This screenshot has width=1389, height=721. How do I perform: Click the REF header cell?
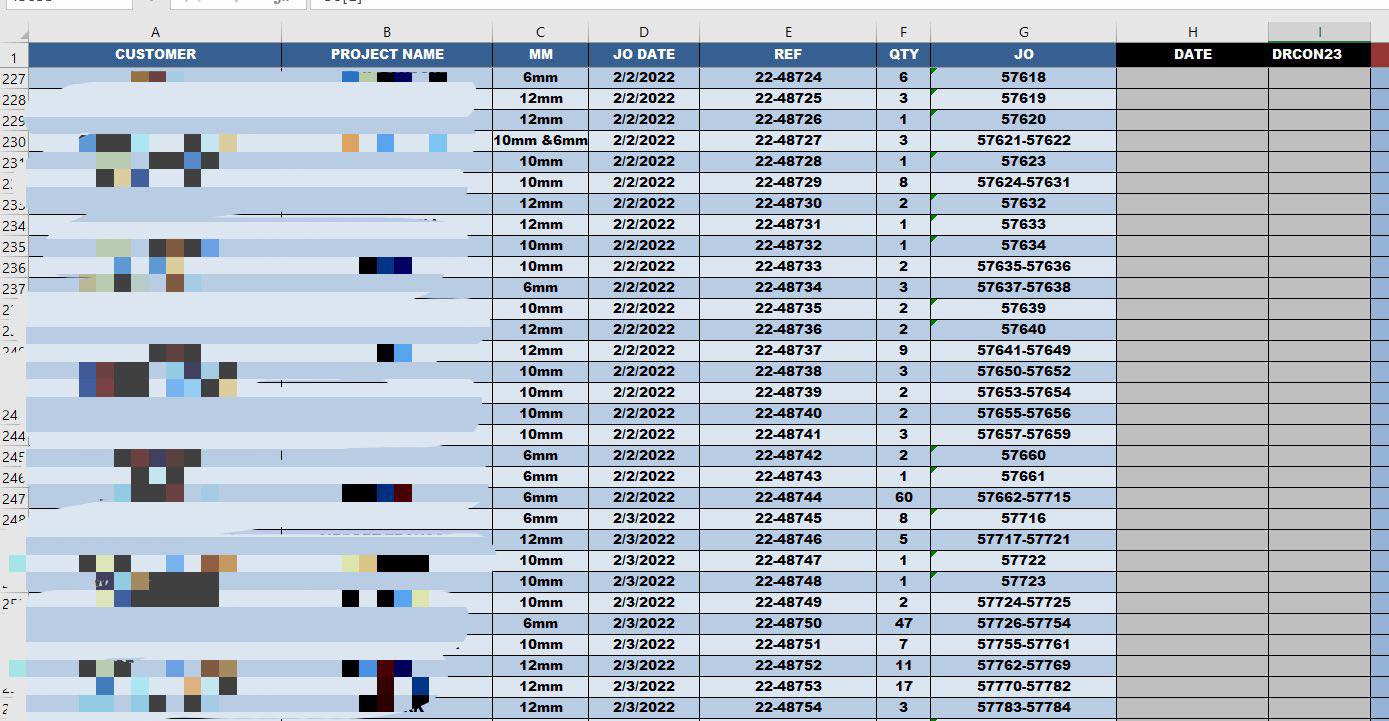point(788,54)
